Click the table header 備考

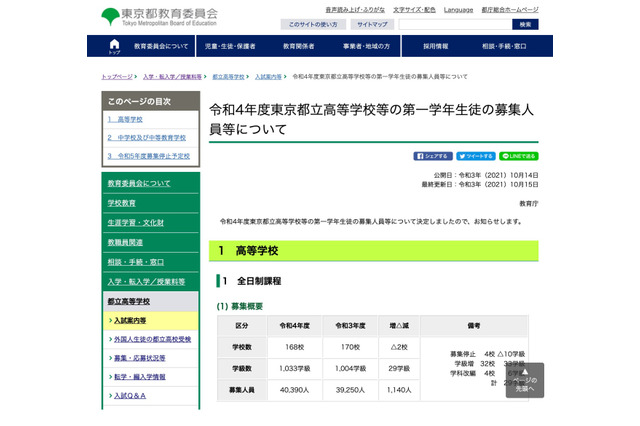coord(474,326)
